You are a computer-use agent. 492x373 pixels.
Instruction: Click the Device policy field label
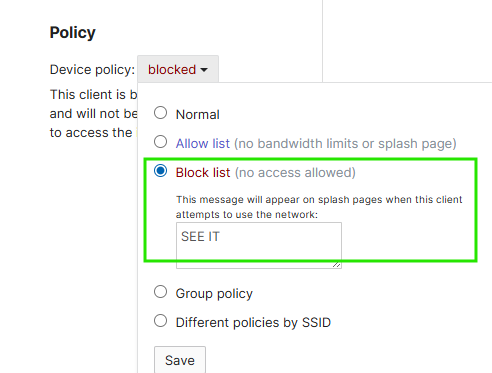92,70
